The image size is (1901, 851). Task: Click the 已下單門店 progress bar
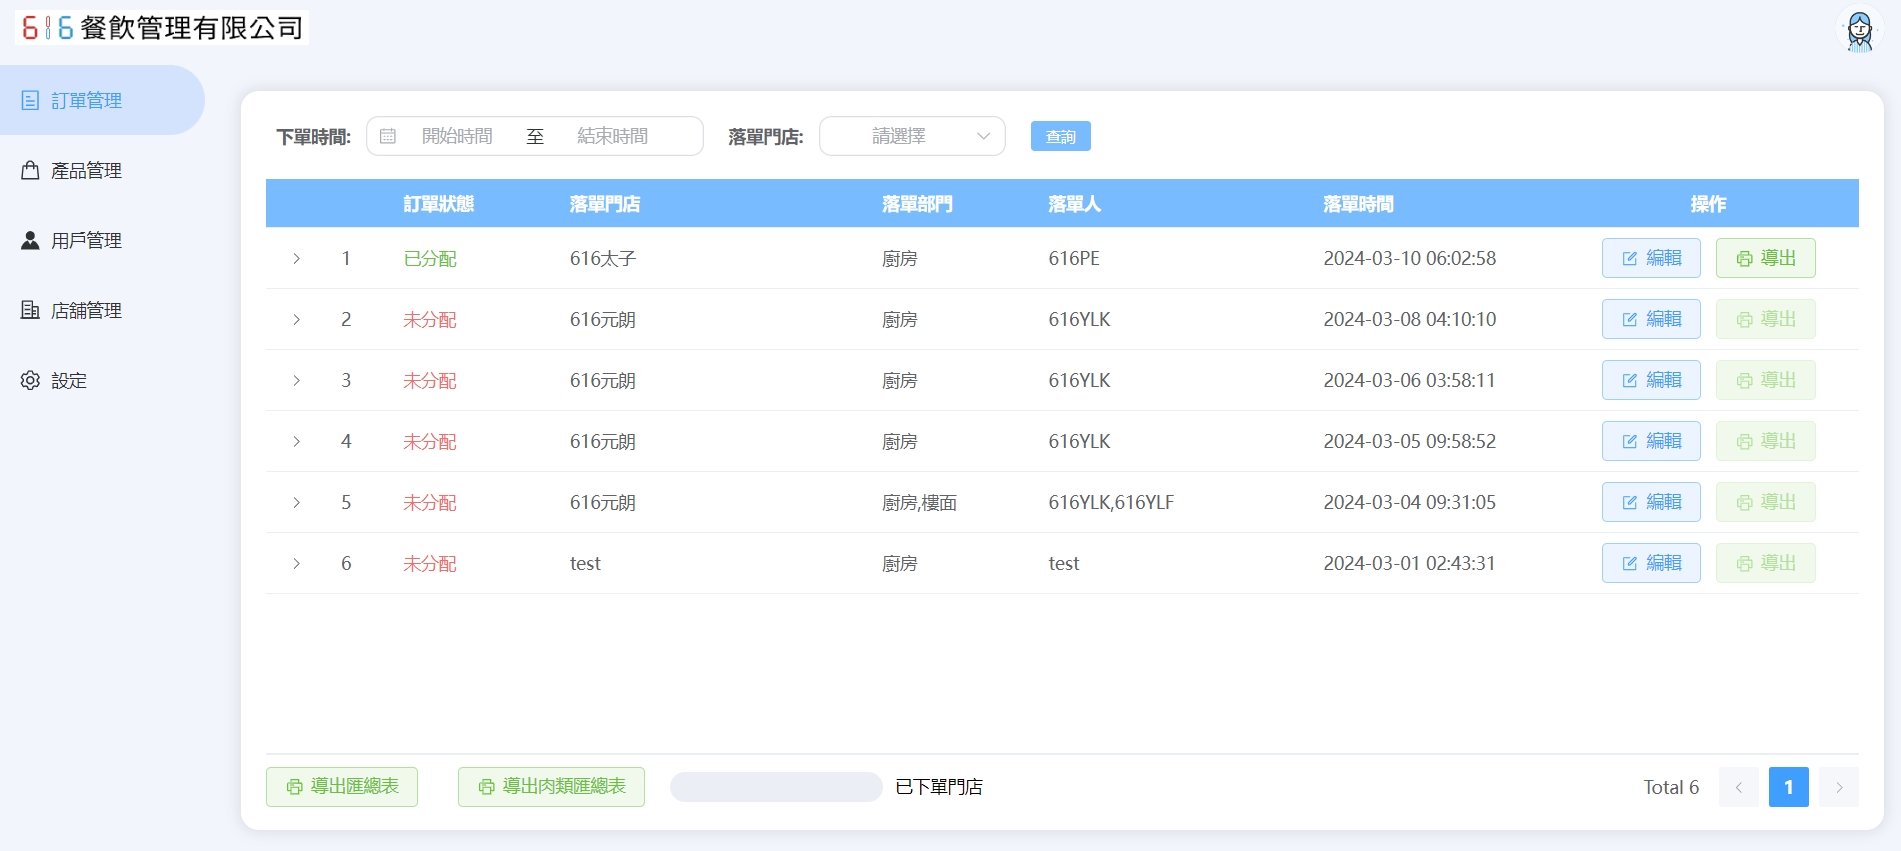coord(775,787)
